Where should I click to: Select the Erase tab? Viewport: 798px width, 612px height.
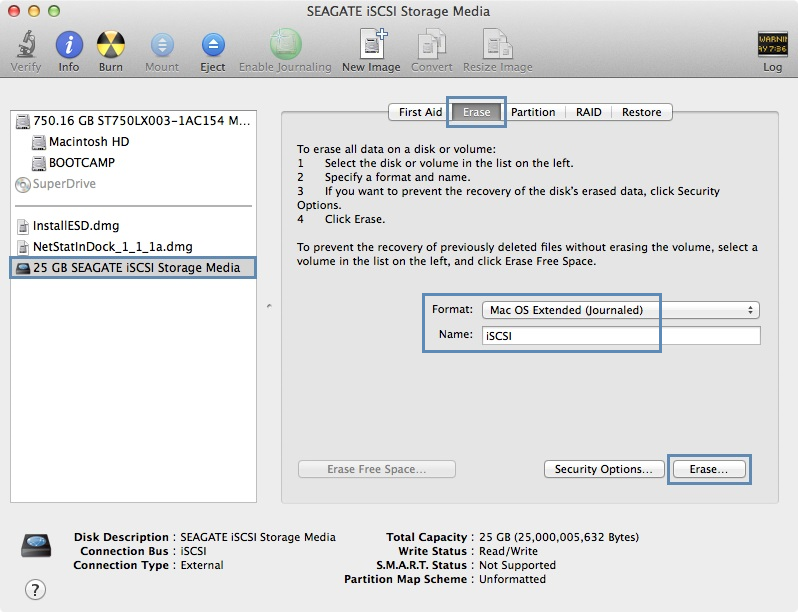[476, 112]
